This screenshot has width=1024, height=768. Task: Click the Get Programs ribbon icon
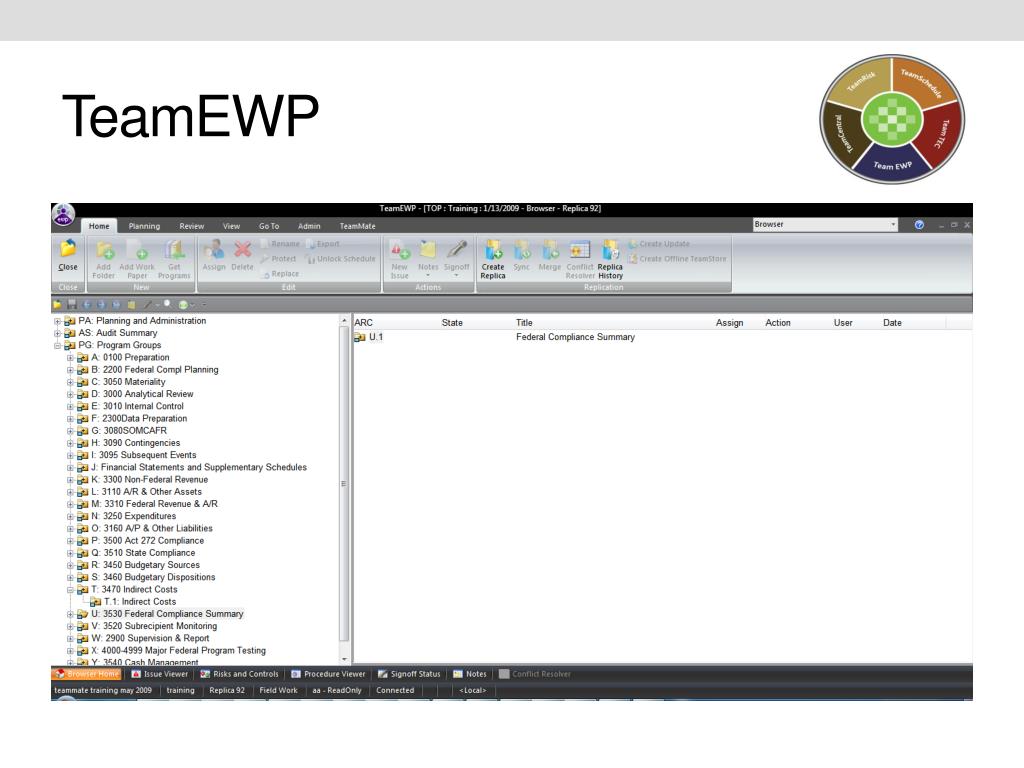click(x=174, y=249)
